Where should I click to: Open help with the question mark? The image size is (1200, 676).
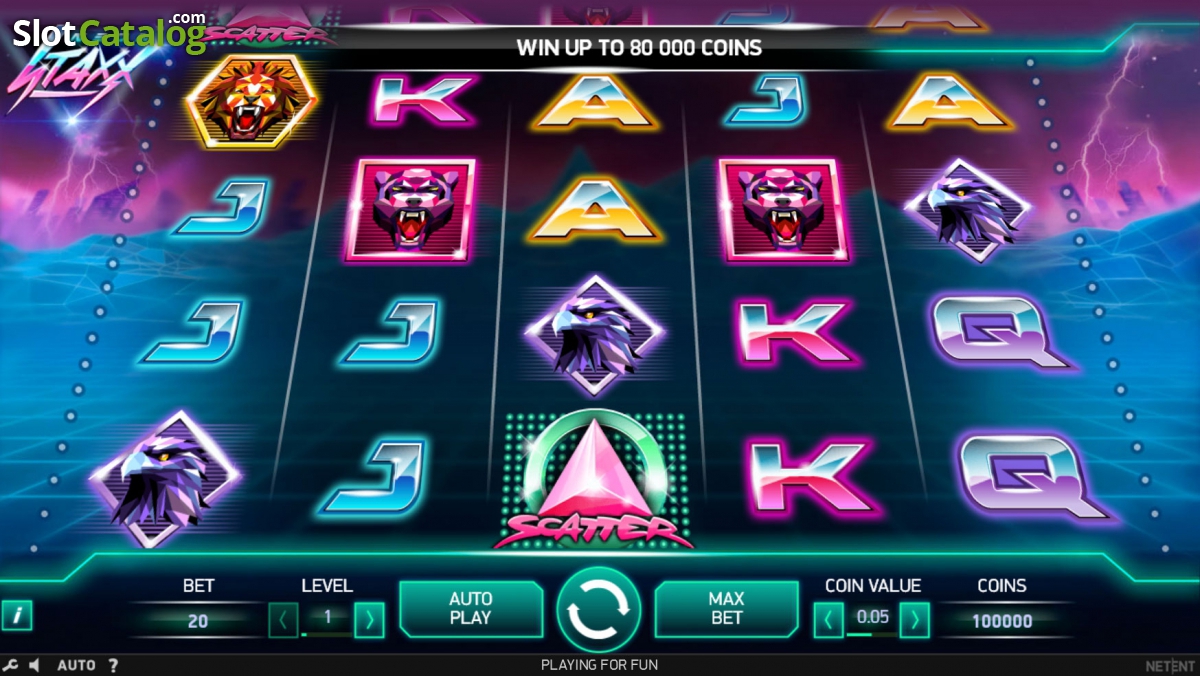[113, 665]
